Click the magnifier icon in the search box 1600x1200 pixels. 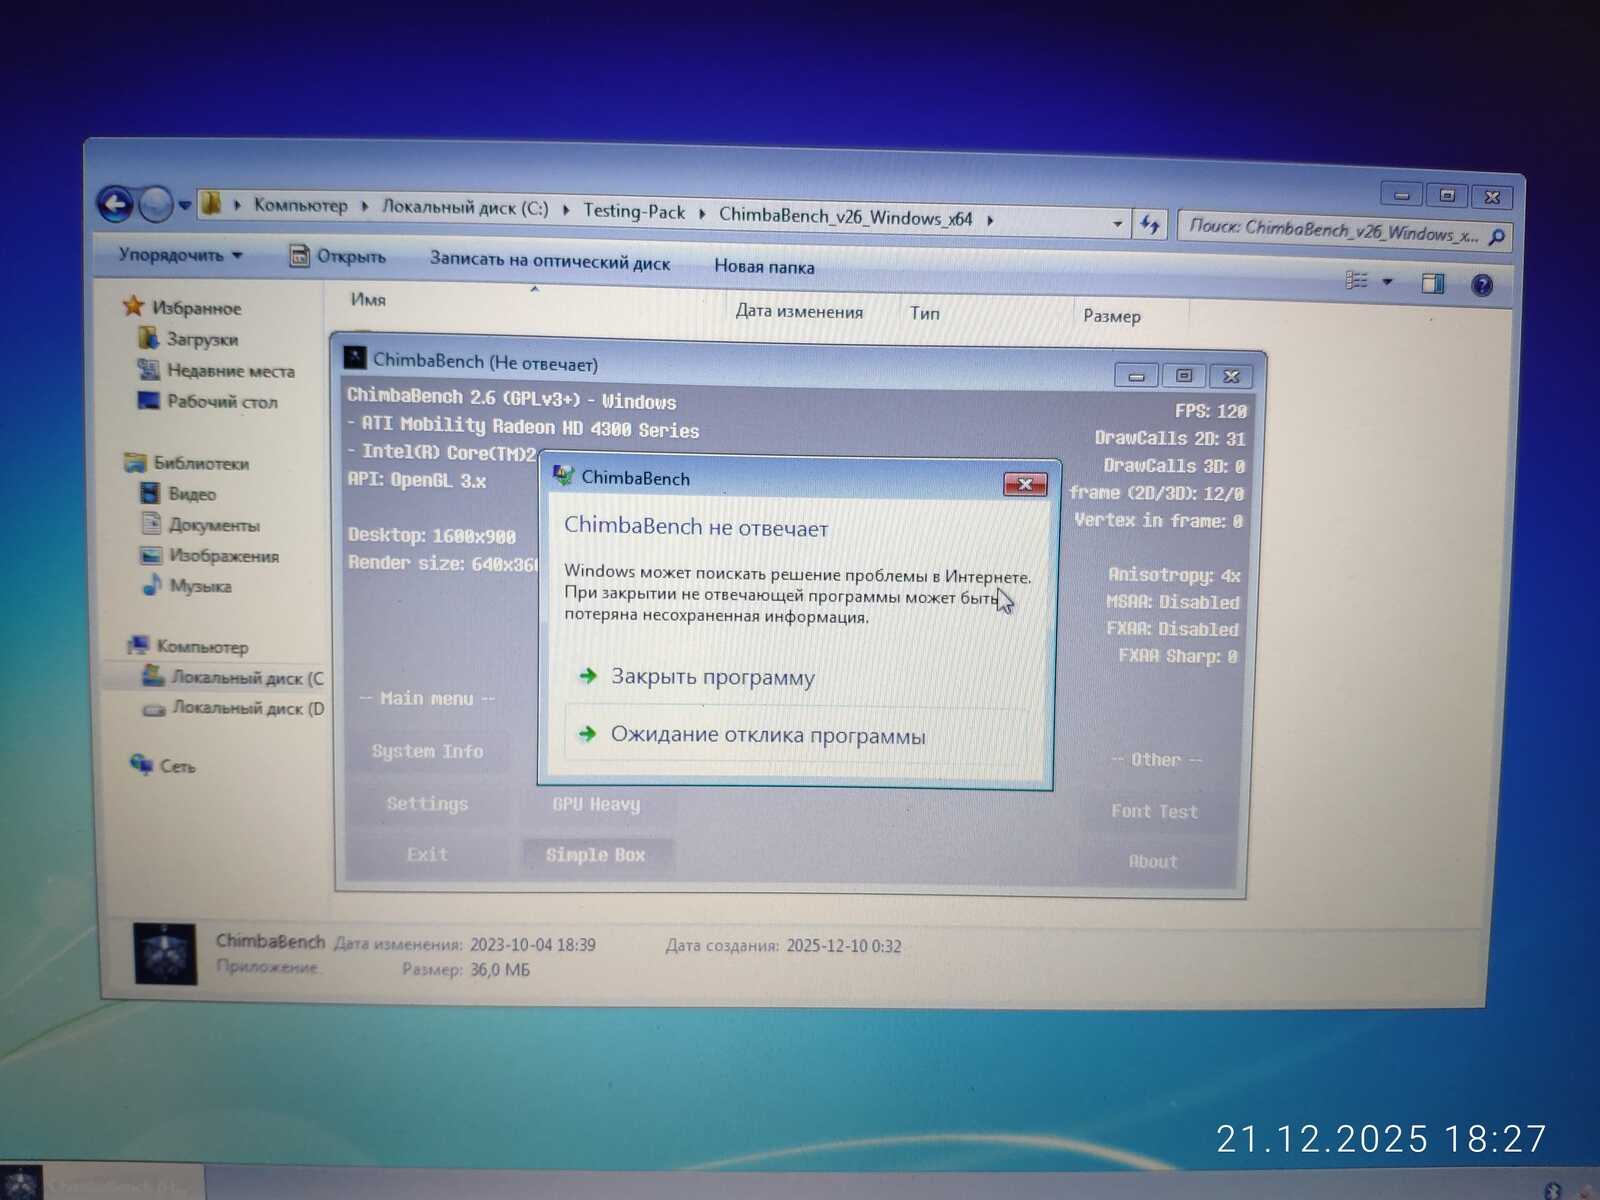click(1496, 237)
